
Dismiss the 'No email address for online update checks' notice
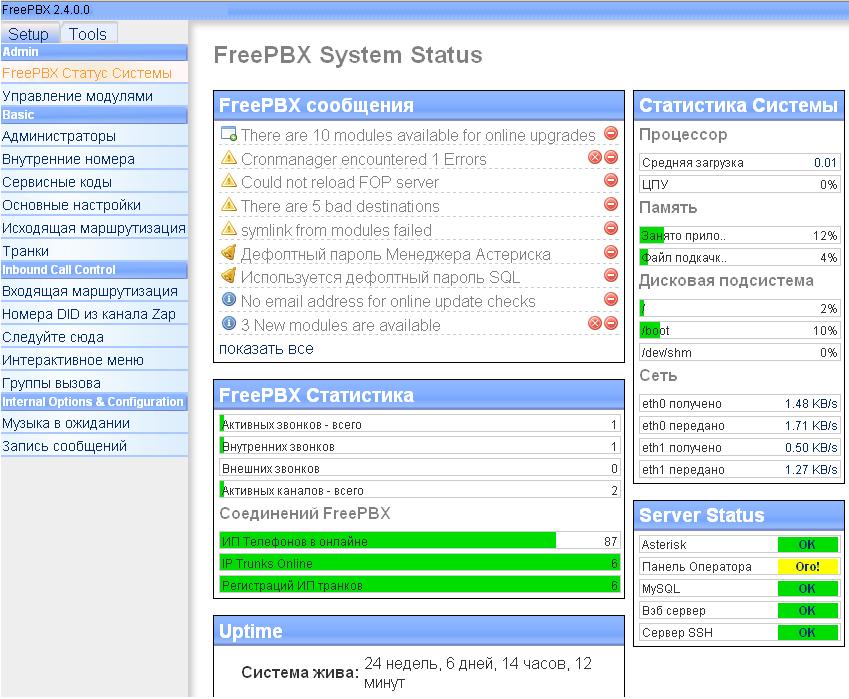tap(611, 299)
